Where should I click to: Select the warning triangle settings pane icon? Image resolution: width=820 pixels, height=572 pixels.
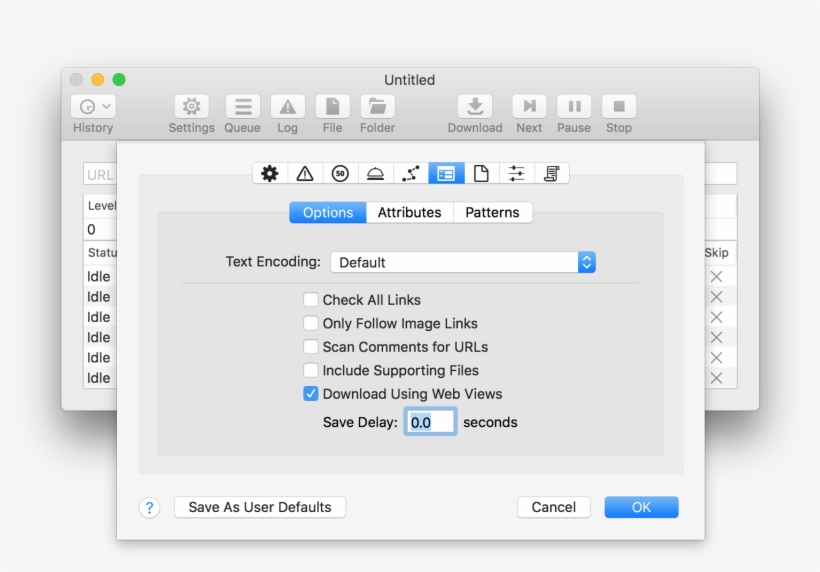(305, 173)
